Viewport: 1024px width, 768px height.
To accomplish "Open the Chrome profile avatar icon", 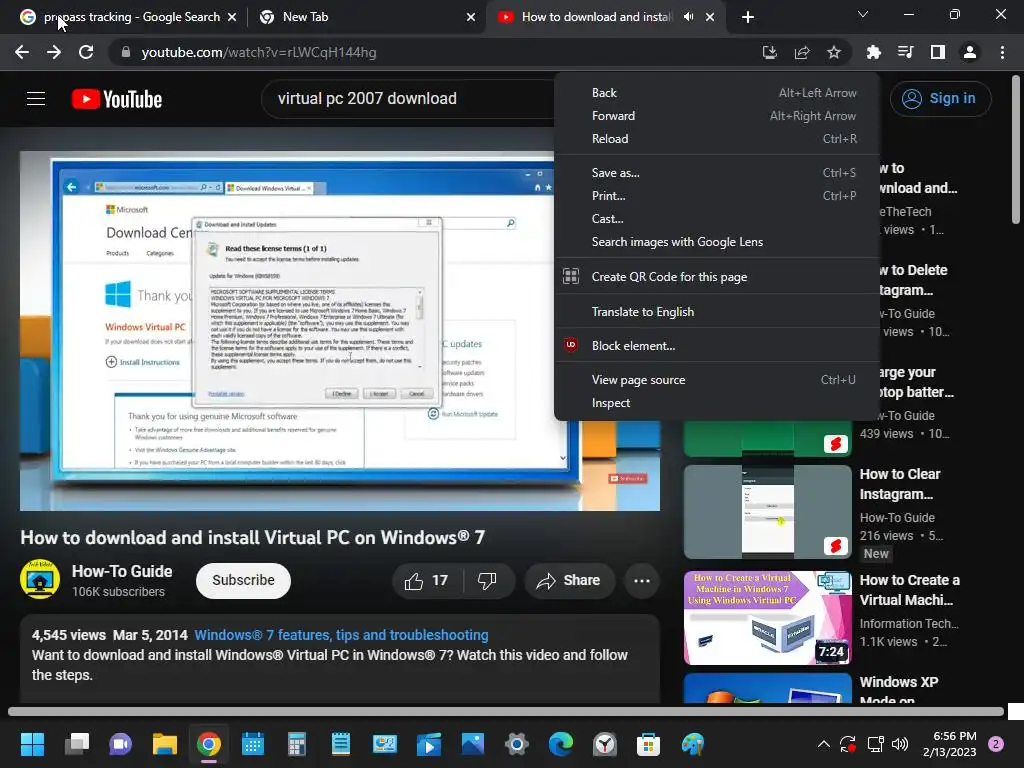I will point(970,52).
